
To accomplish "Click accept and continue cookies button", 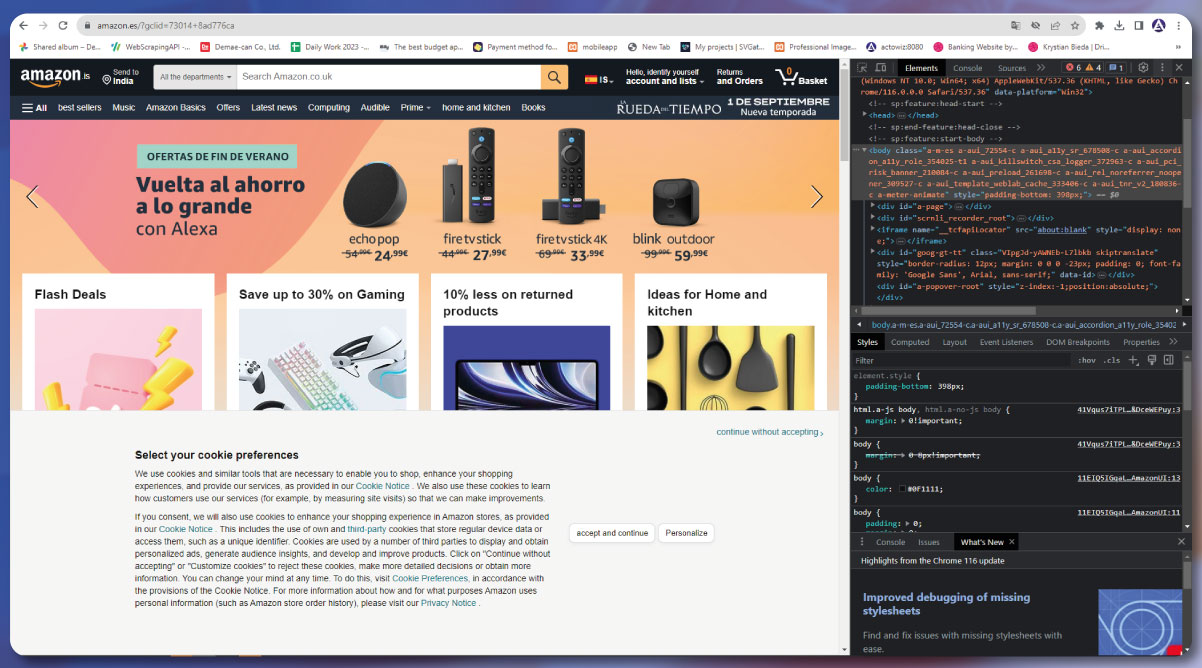I will (612, 533).
